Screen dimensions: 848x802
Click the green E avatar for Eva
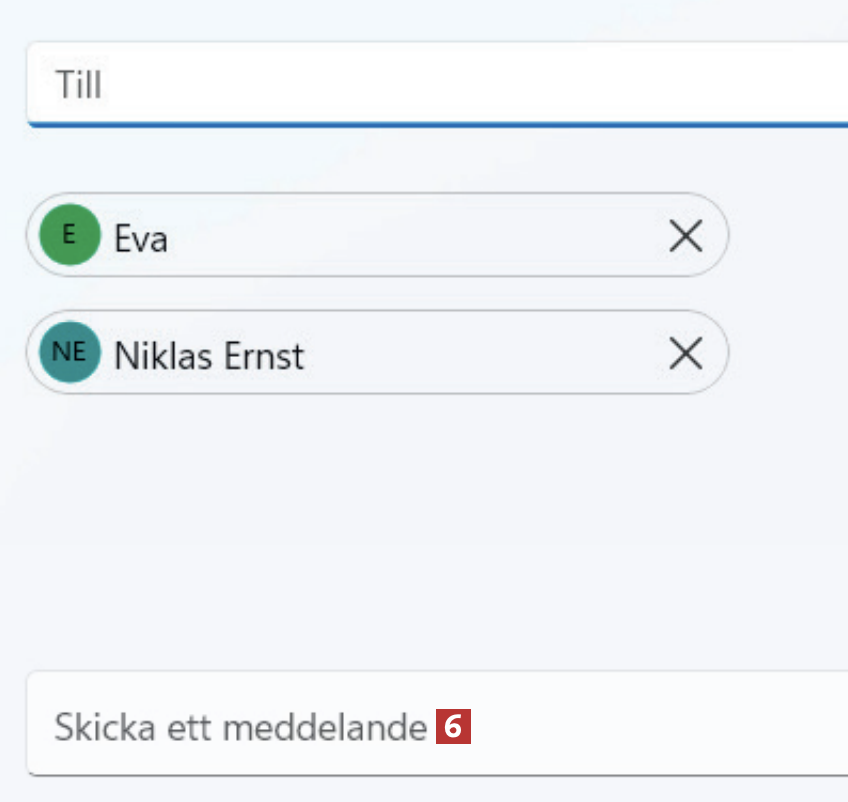point(69,235)
